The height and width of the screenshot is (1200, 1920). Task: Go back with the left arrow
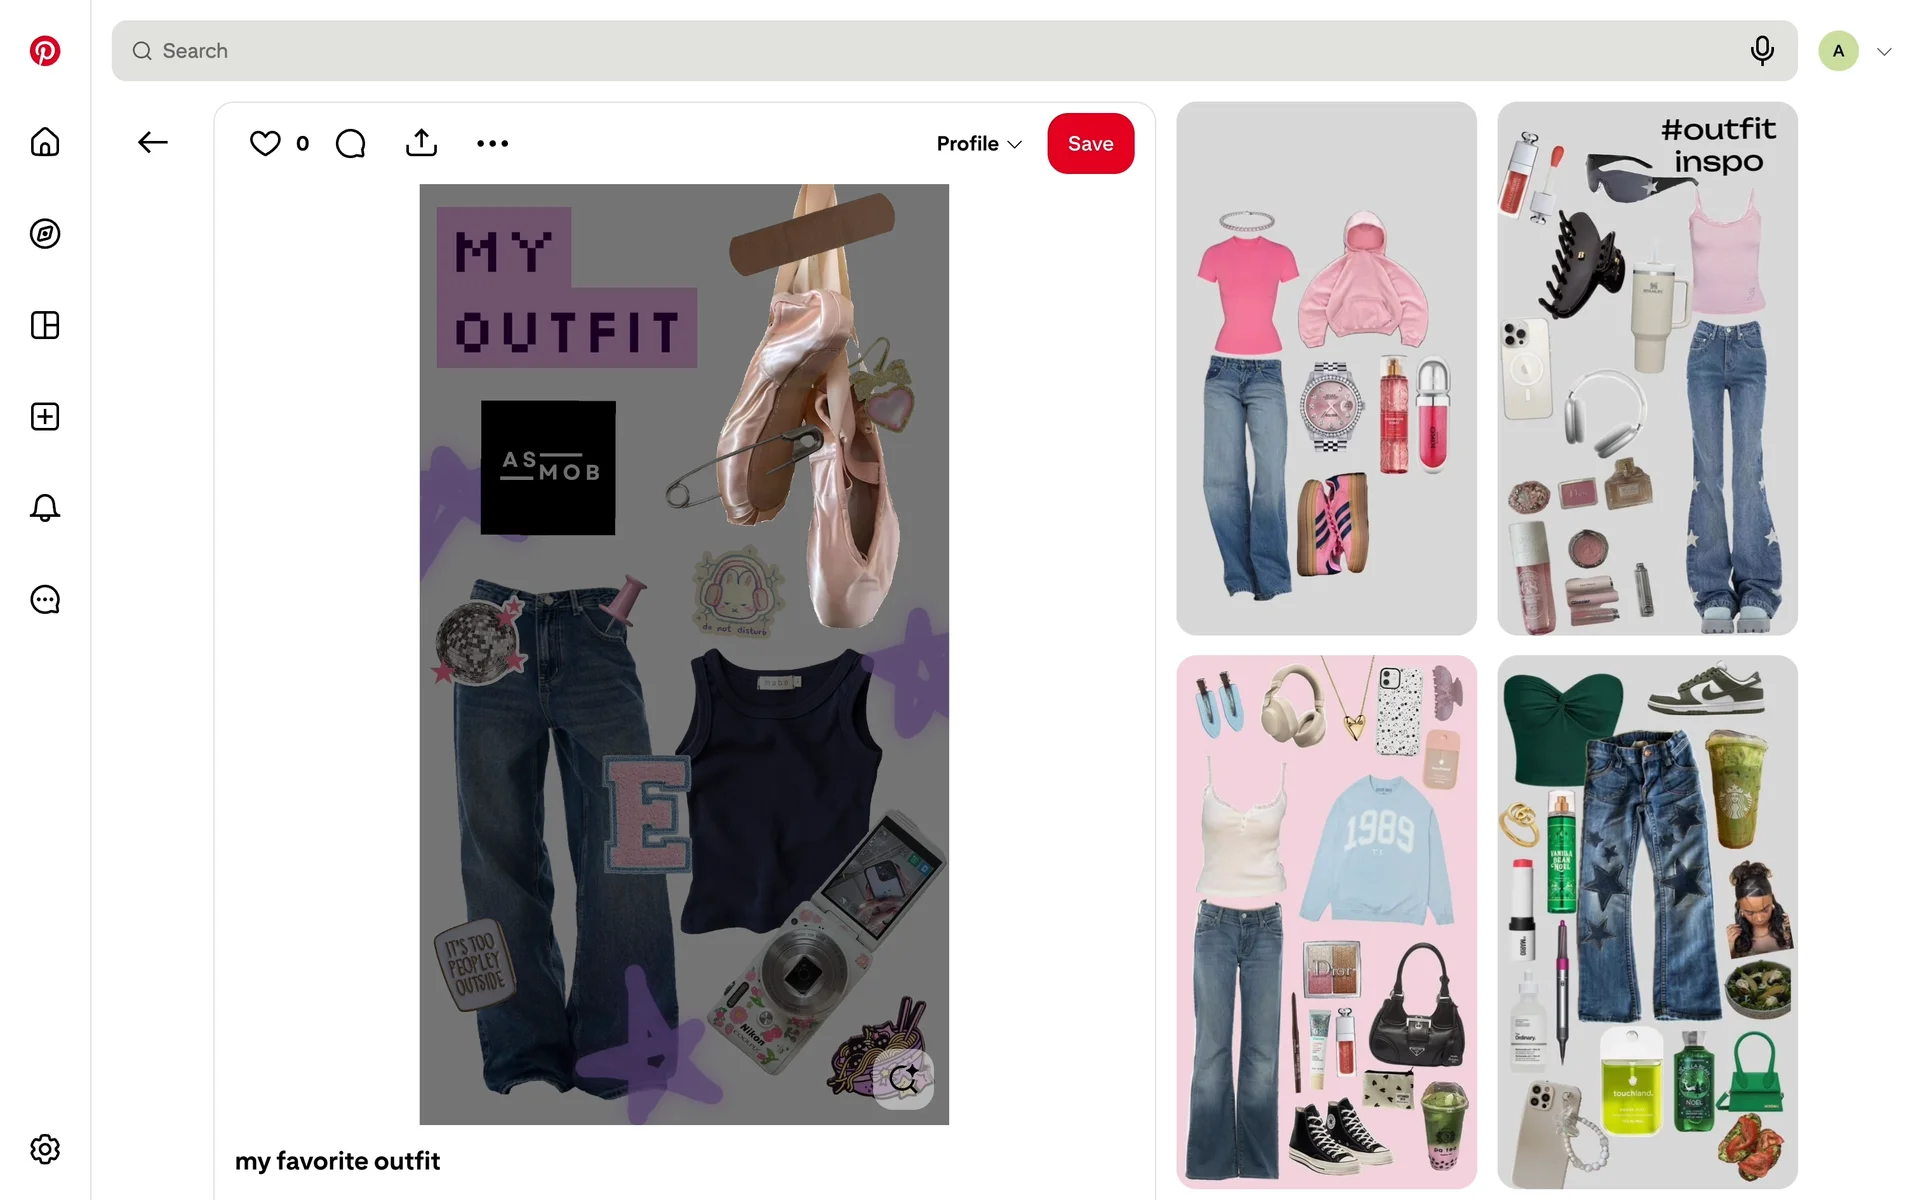tap(152, 143)
